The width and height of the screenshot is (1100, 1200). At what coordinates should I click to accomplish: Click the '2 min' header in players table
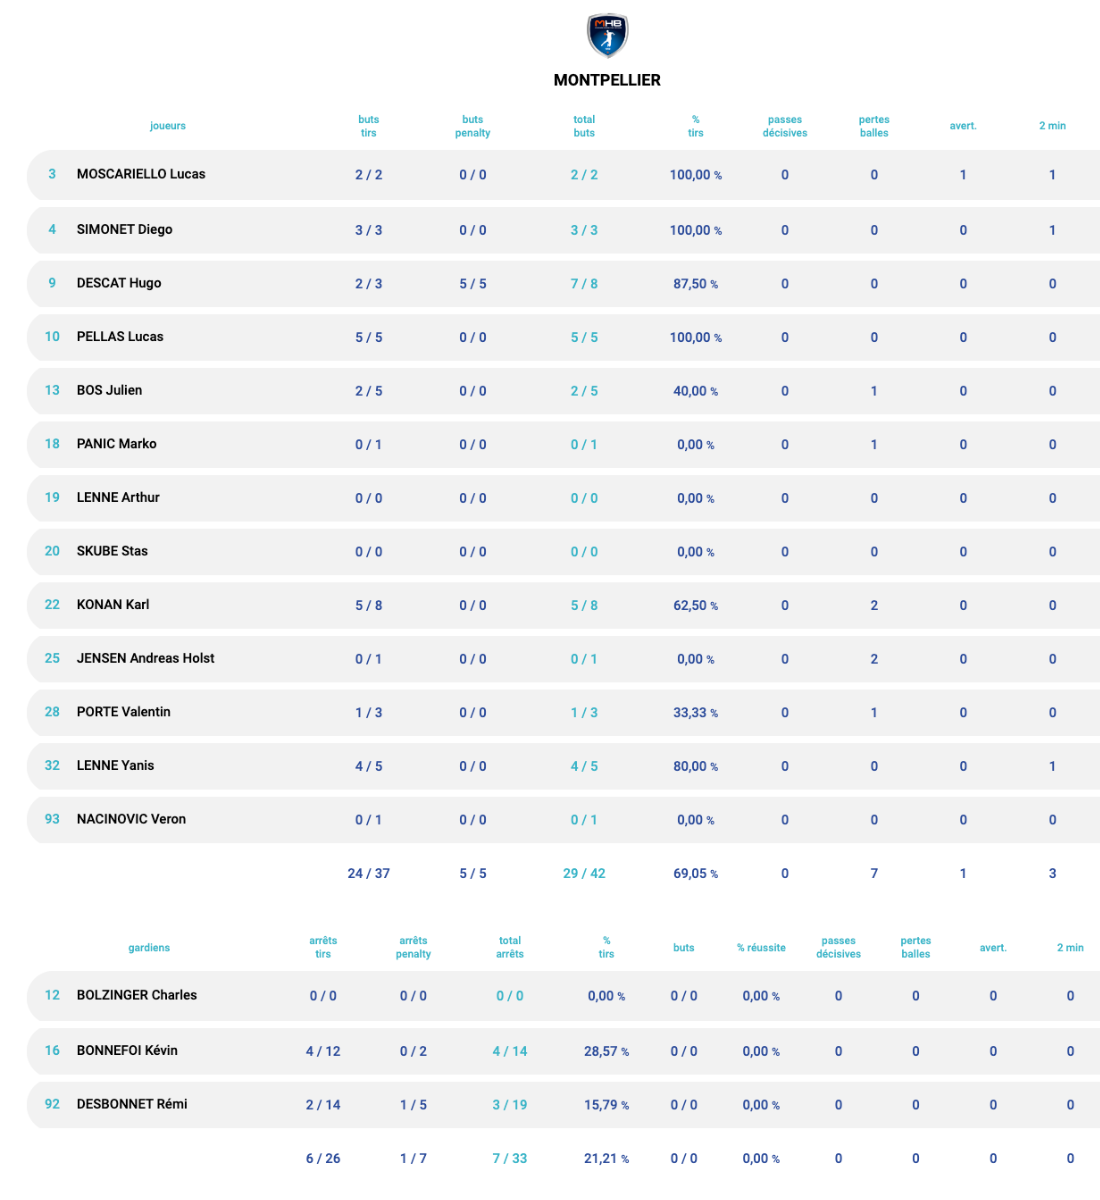[x=1052, y=126]
